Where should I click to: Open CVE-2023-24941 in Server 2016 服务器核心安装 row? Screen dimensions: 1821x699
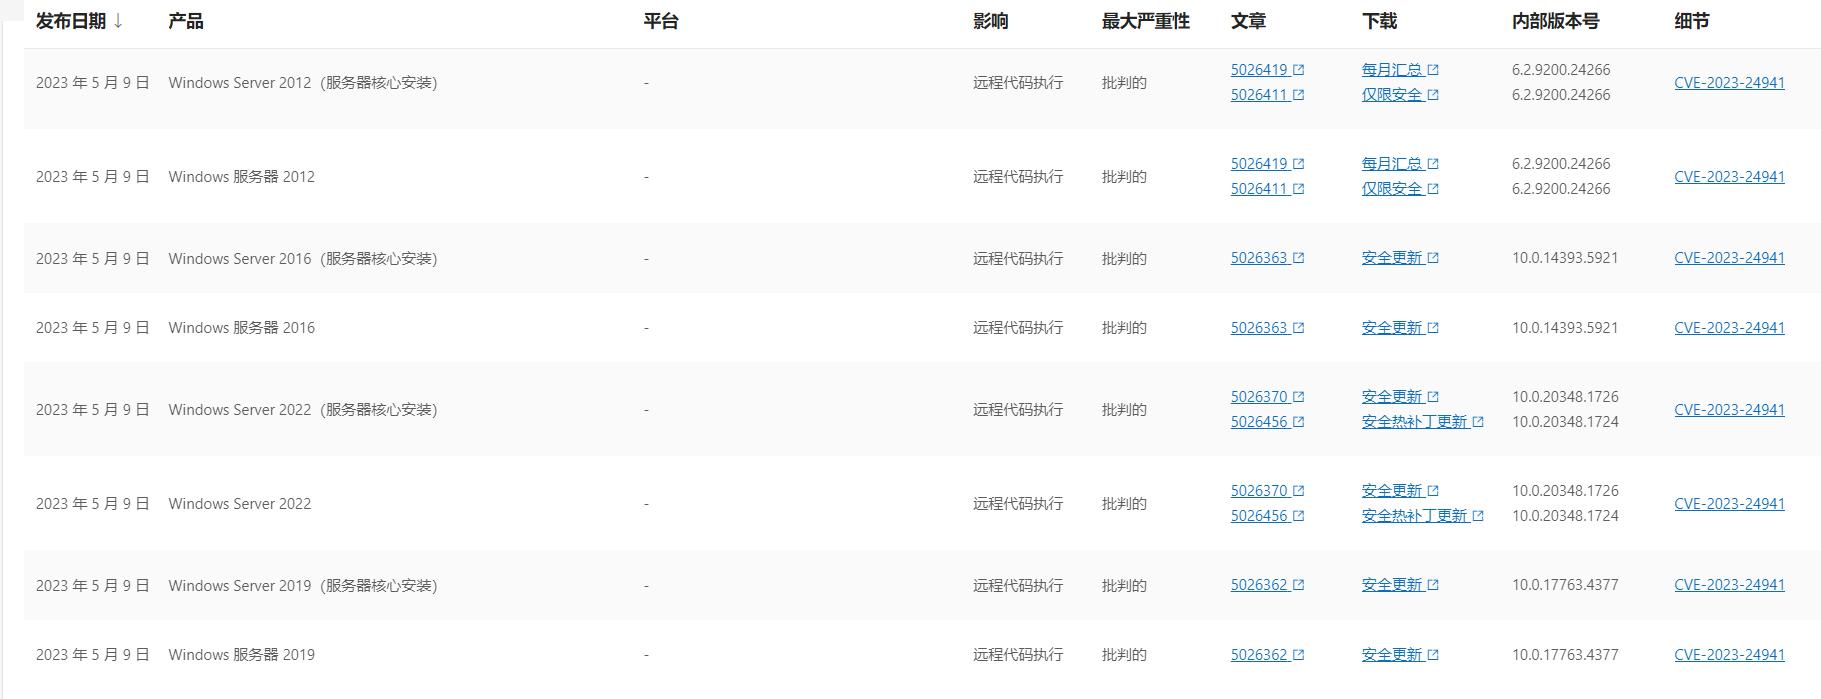[x=1729, y=258]
